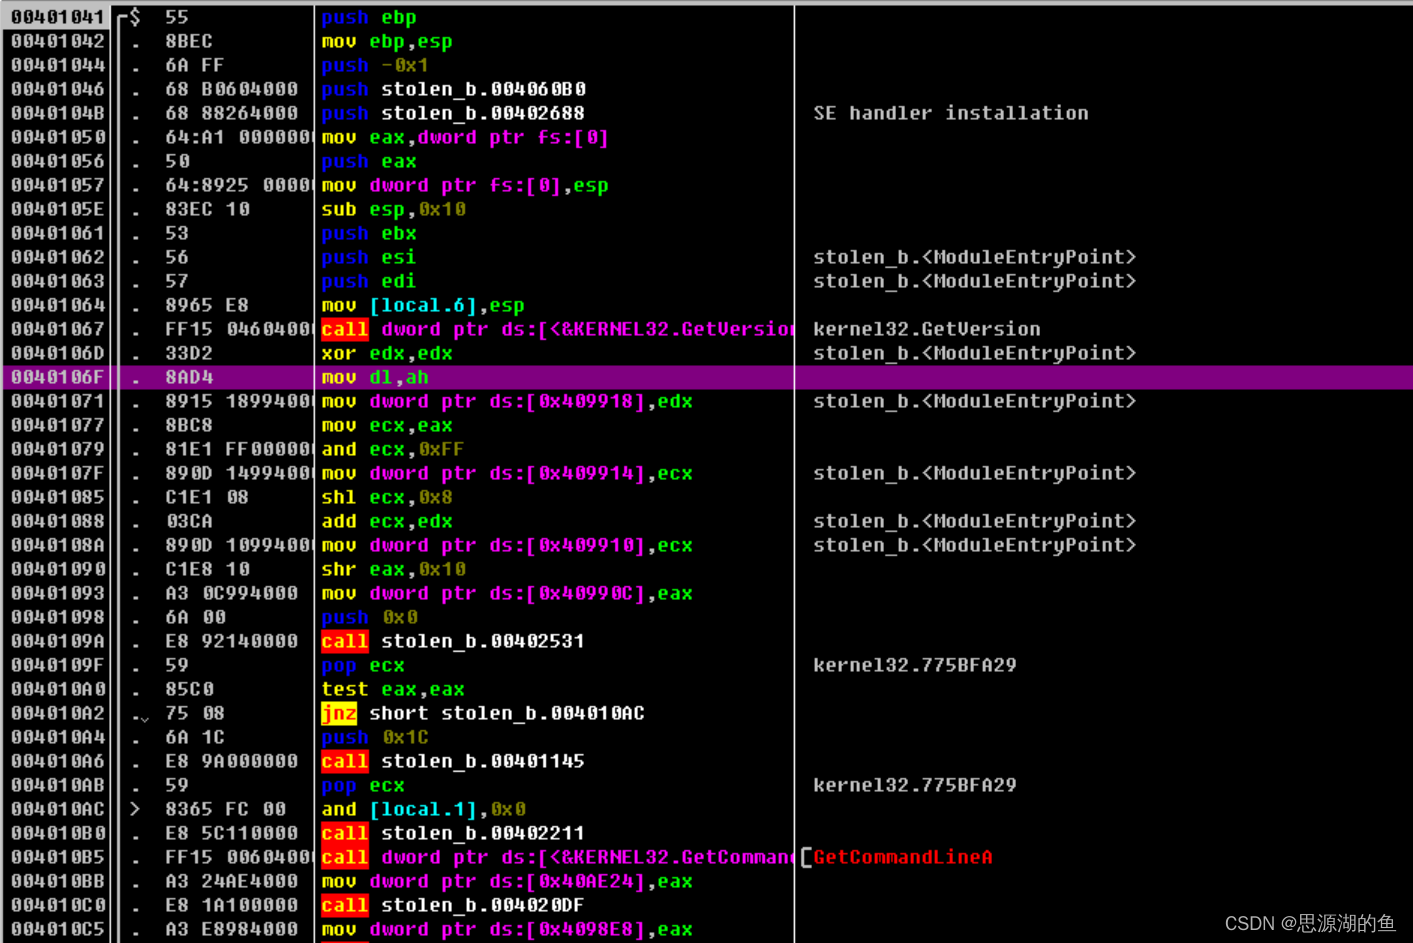
Task: Click kernel32.775BFA29 comment on row 004010AB
Action: pyautogui.click(x=915, y=785)
